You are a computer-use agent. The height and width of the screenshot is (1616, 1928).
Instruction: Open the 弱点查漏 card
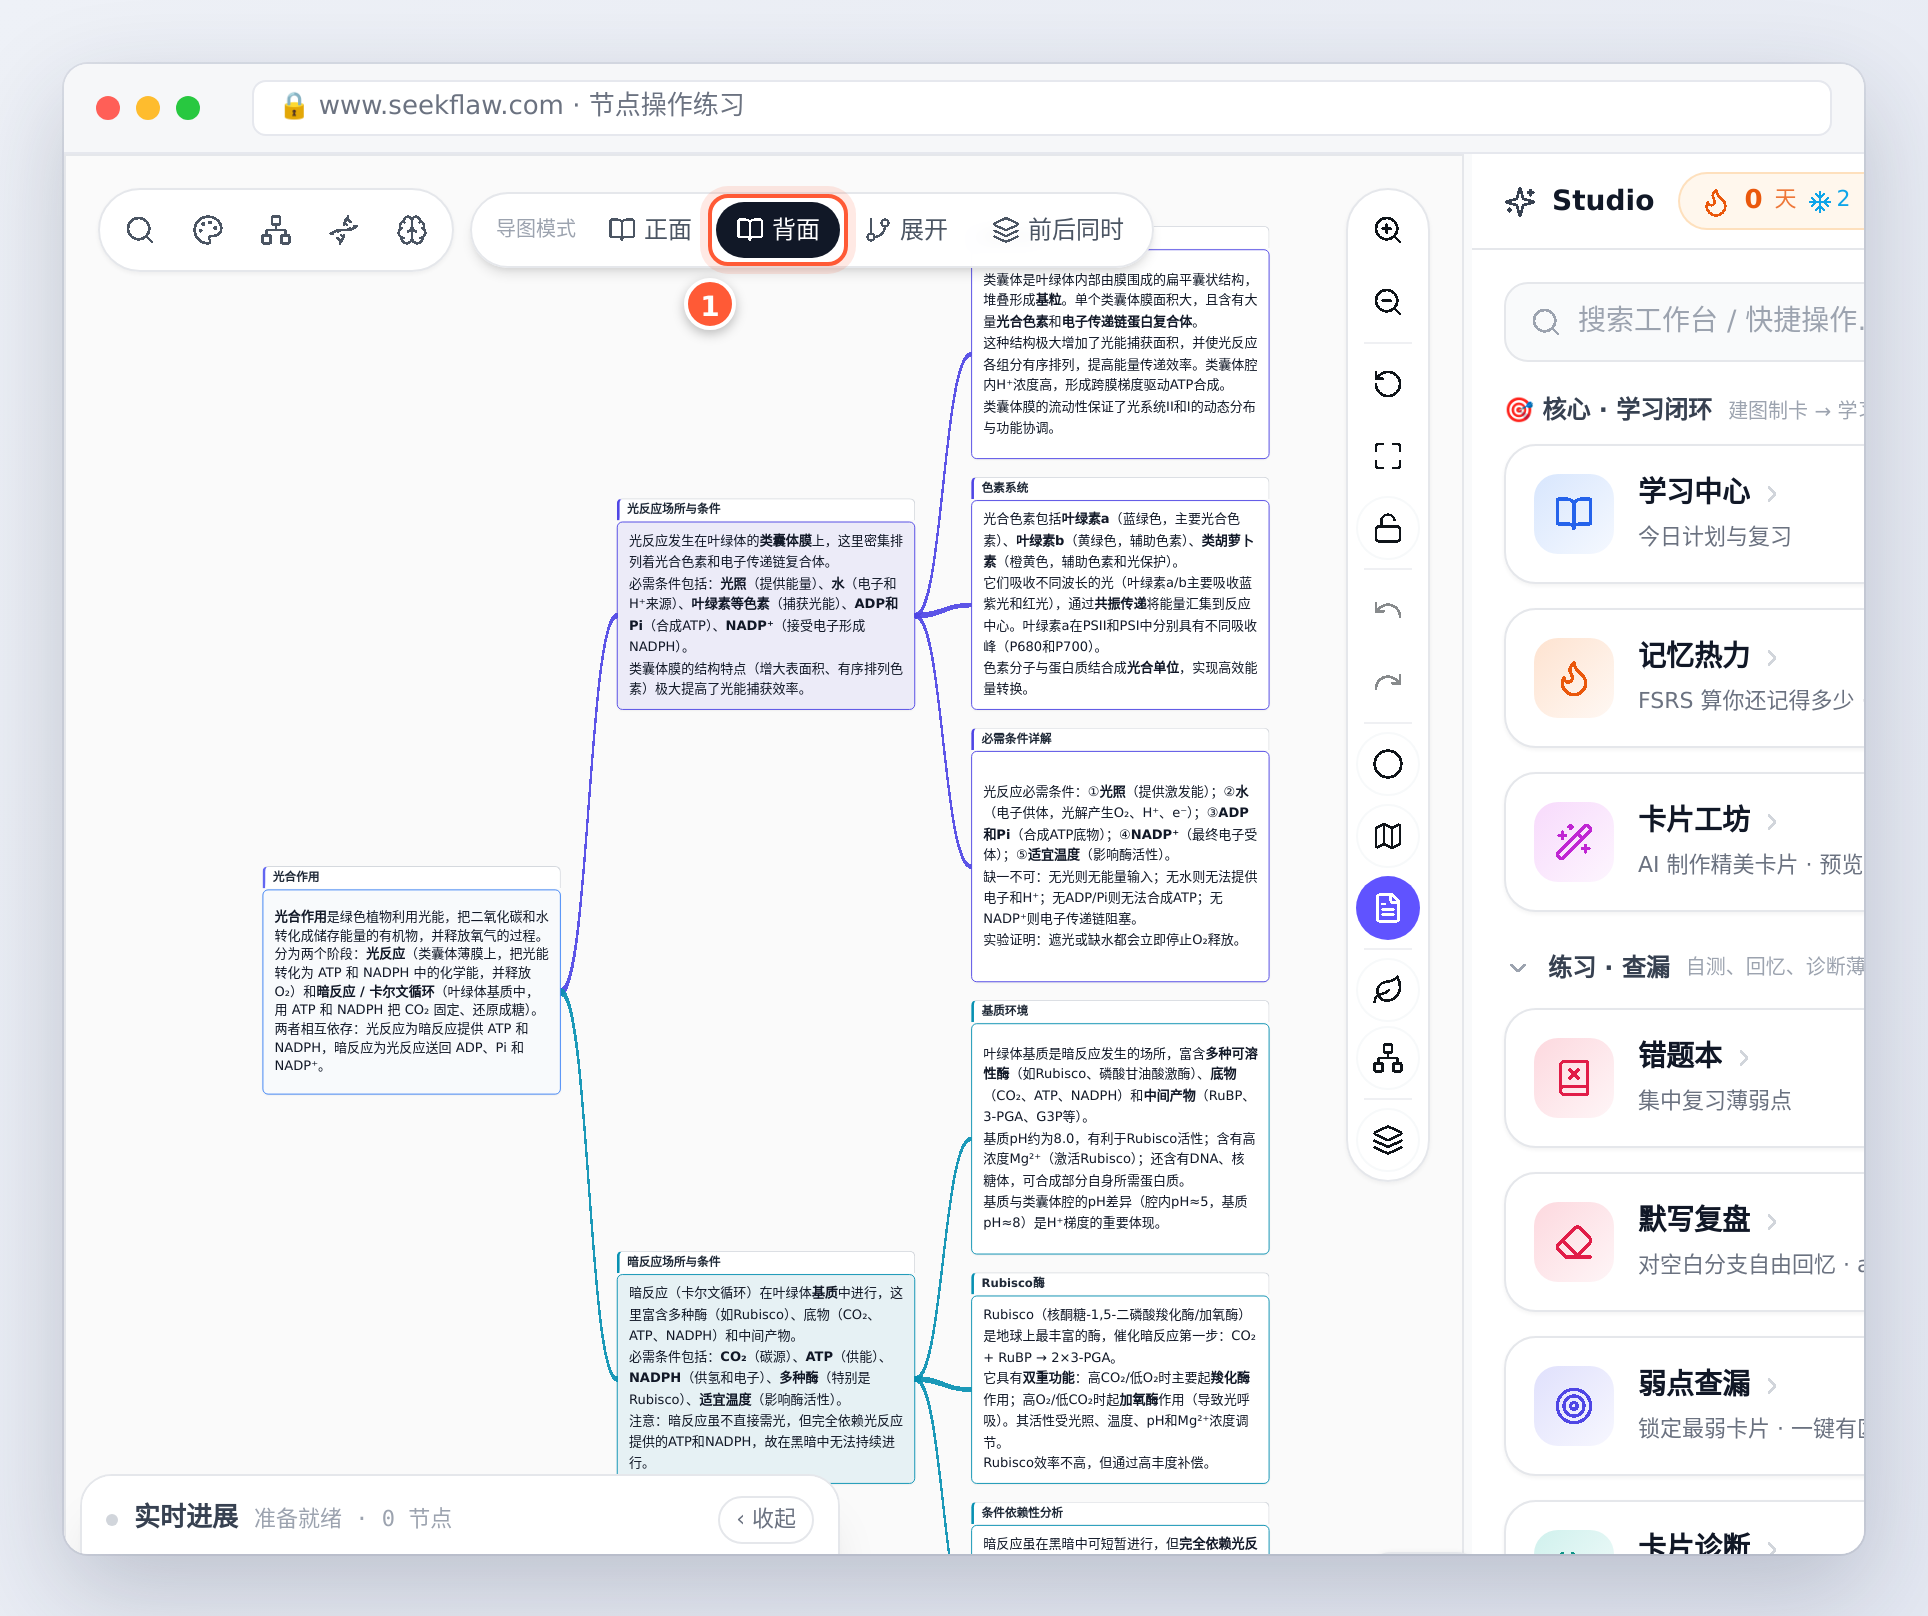[x=1685, y=1406]
